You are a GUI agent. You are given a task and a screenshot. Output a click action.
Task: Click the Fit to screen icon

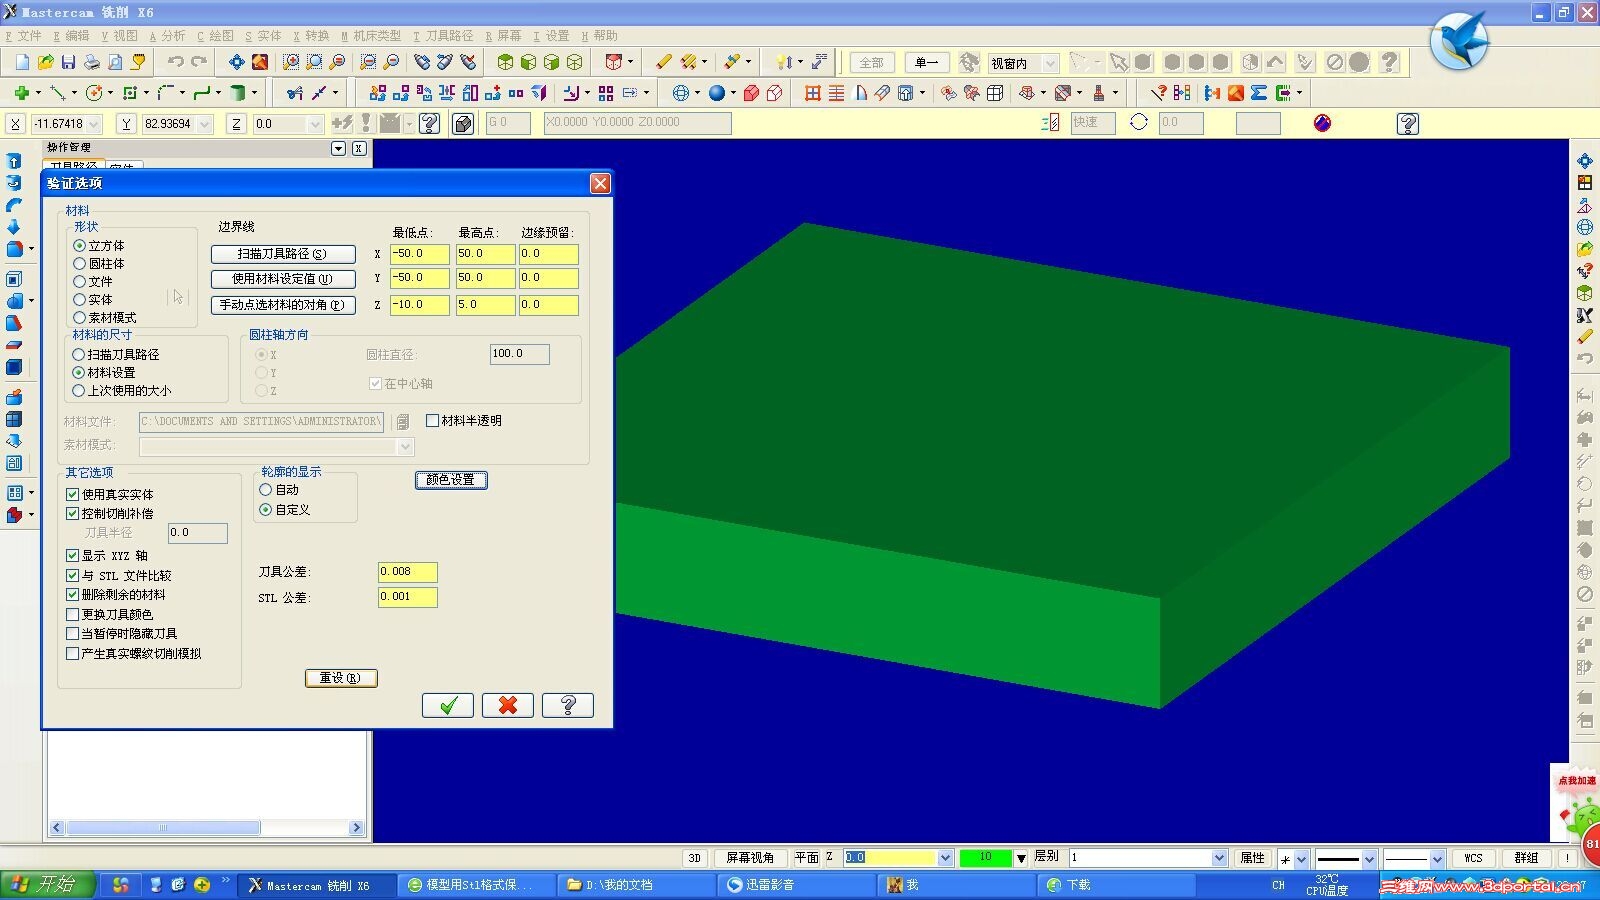(236, 62)
